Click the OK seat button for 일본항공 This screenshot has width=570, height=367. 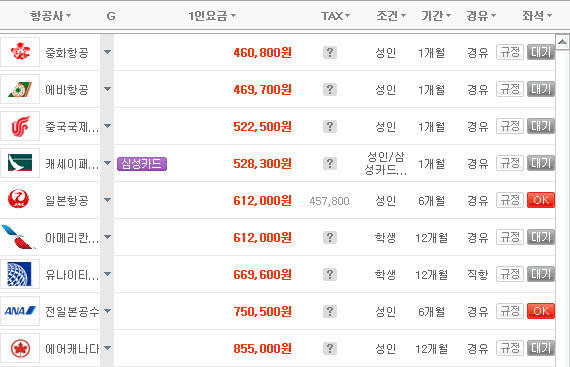(x=541, y=200)
